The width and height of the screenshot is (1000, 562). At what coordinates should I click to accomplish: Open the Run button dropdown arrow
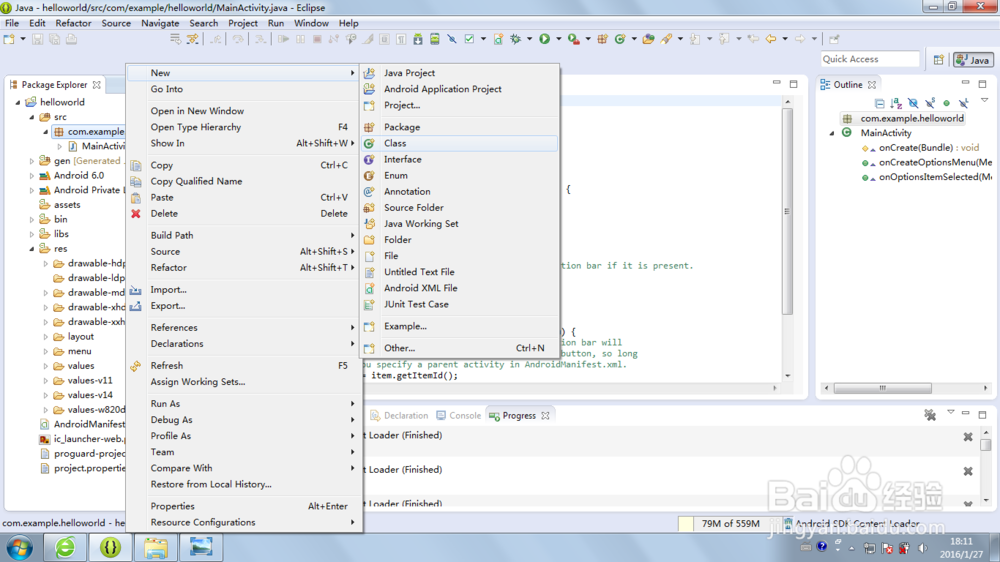coord(559,40)
